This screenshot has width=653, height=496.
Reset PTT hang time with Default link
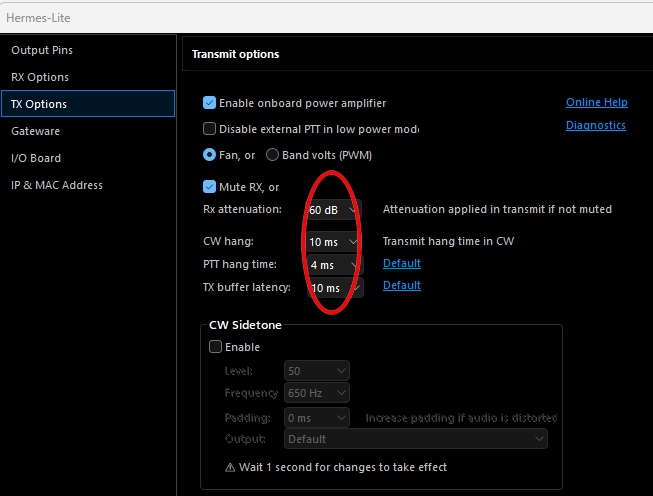point(402,263)
